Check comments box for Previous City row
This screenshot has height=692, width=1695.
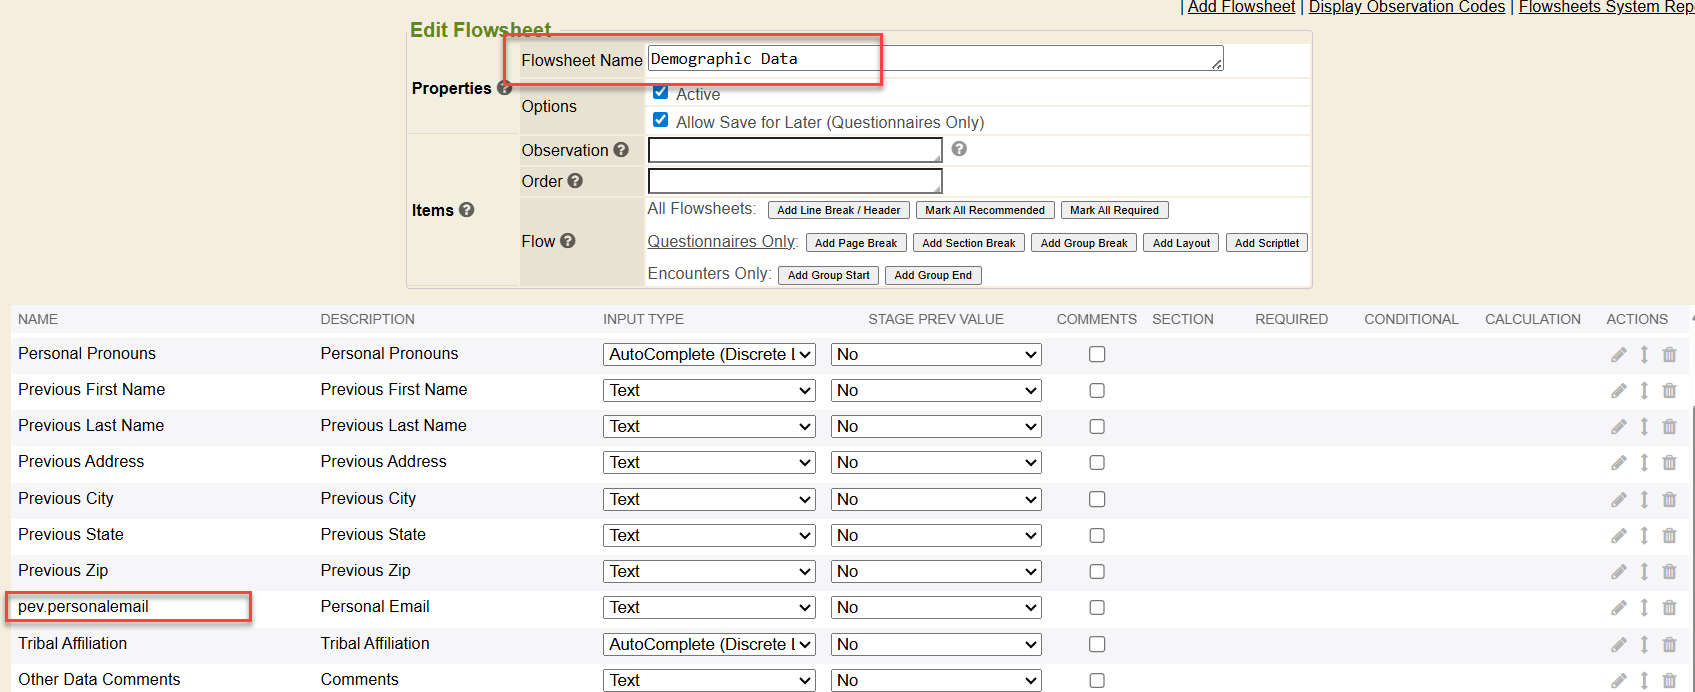point(1097,499)
